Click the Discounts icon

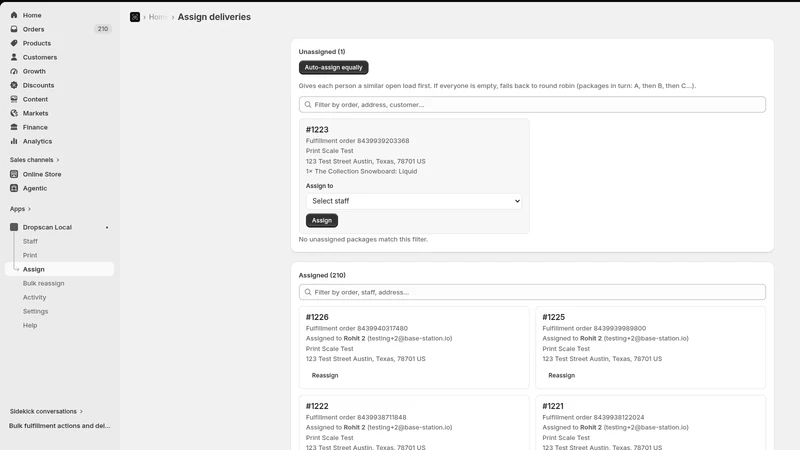14,85
